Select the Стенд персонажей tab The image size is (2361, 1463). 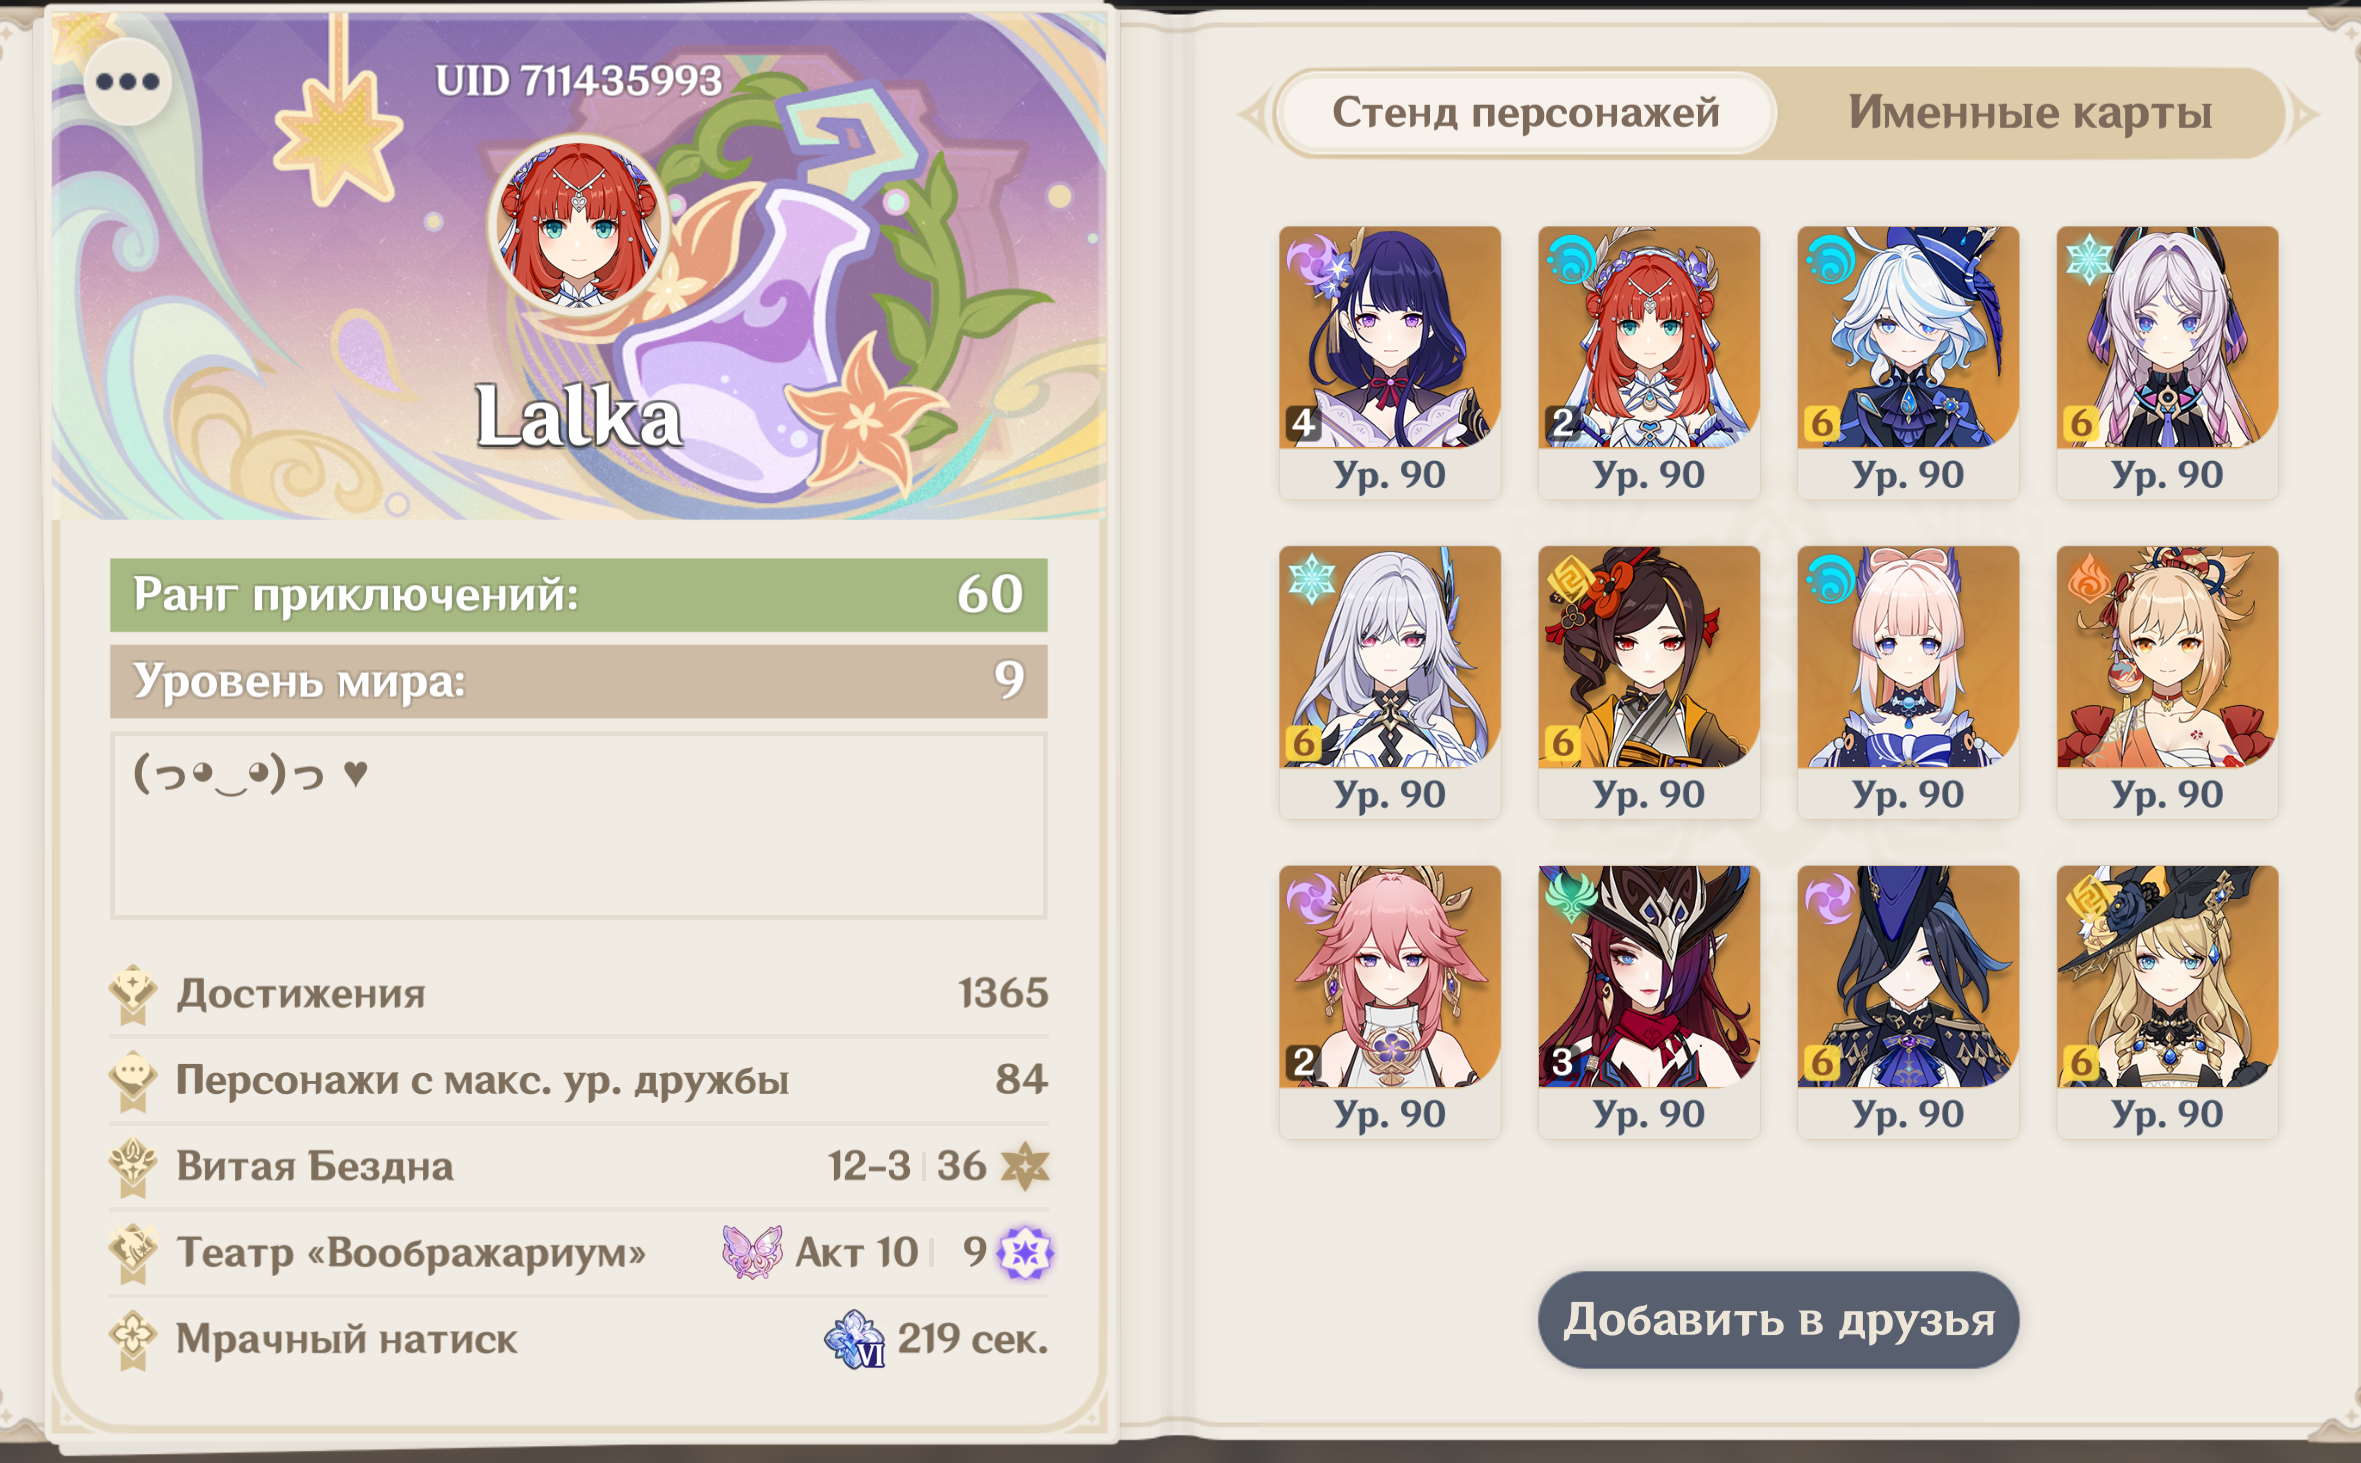click(1526, 112)
